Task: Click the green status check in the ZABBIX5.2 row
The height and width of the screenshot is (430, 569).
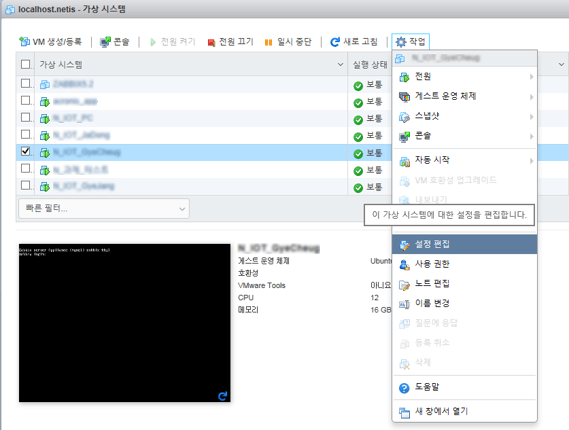Action: tap(358, 86)
